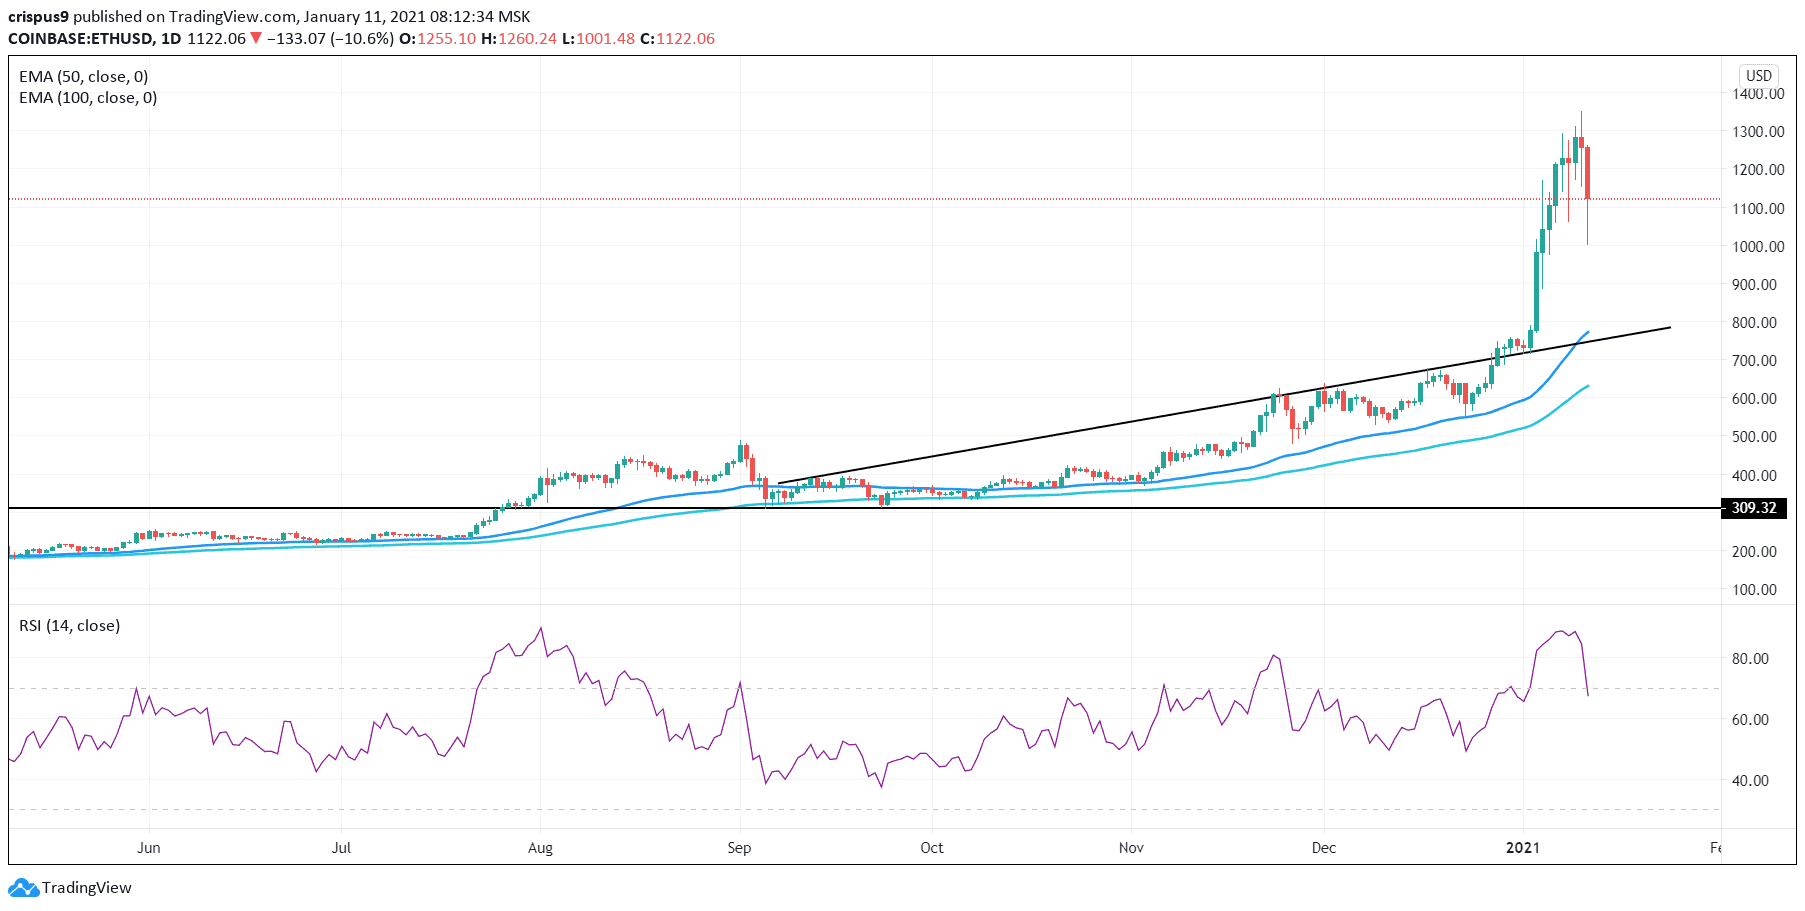Click the 1000.00 price axis label

1758,247
